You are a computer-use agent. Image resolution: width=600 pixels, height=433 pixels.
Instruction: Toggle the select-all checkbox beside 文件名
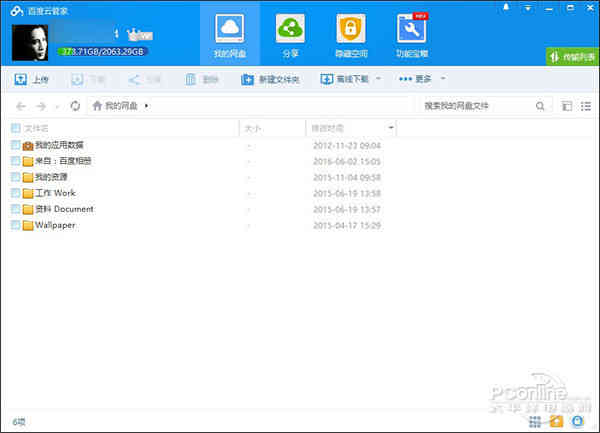pyautogui.click(x=15, y=128)
